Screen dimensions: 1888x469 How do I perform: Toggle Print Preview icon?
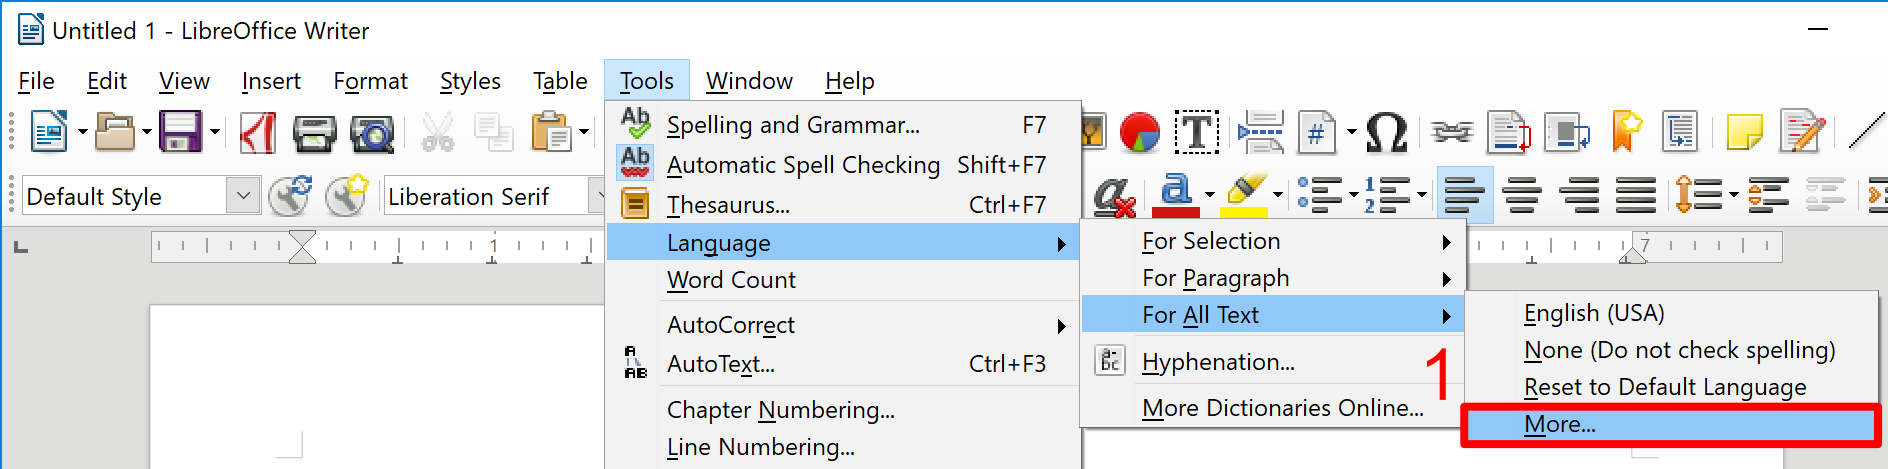[x=372, y=132]
